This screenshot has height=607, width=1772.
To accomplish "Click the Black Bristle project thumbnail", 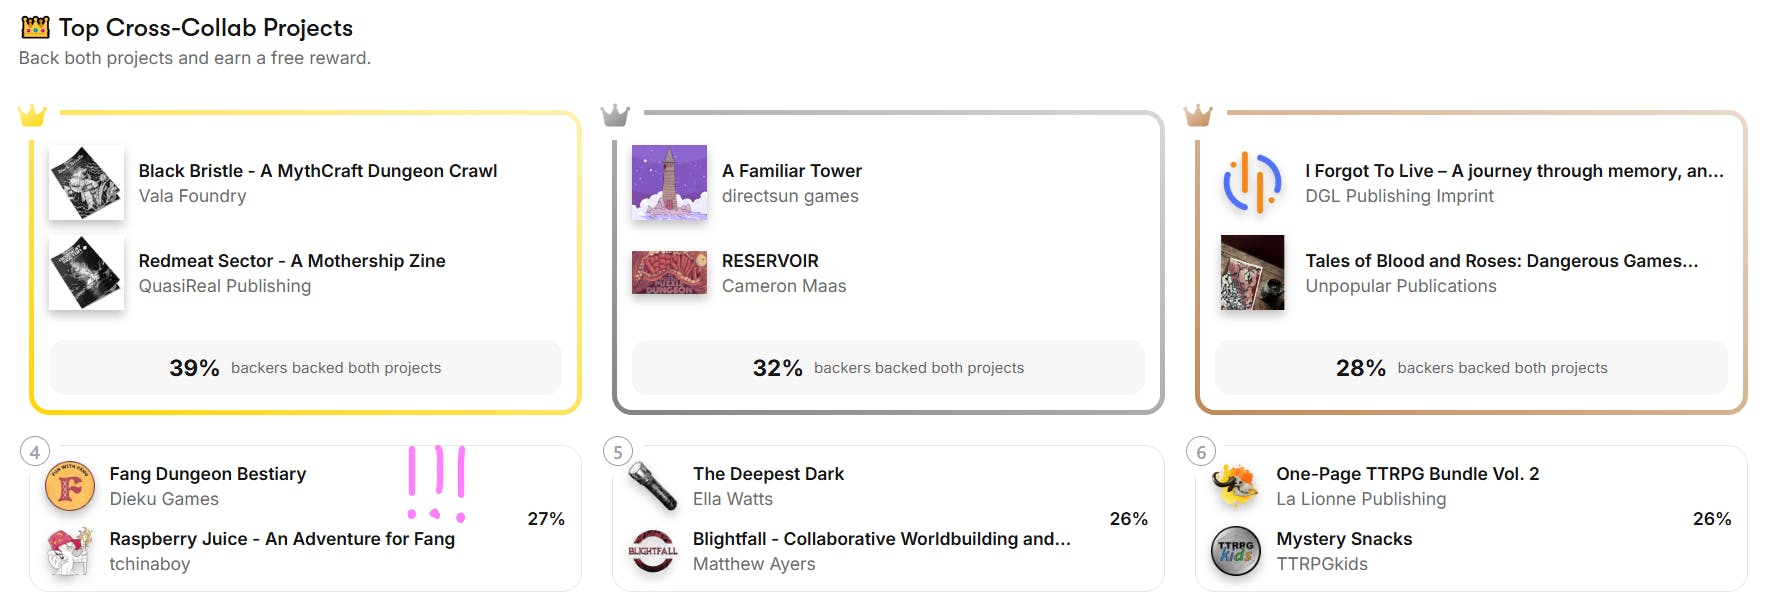I will click(x=86, y=183).
